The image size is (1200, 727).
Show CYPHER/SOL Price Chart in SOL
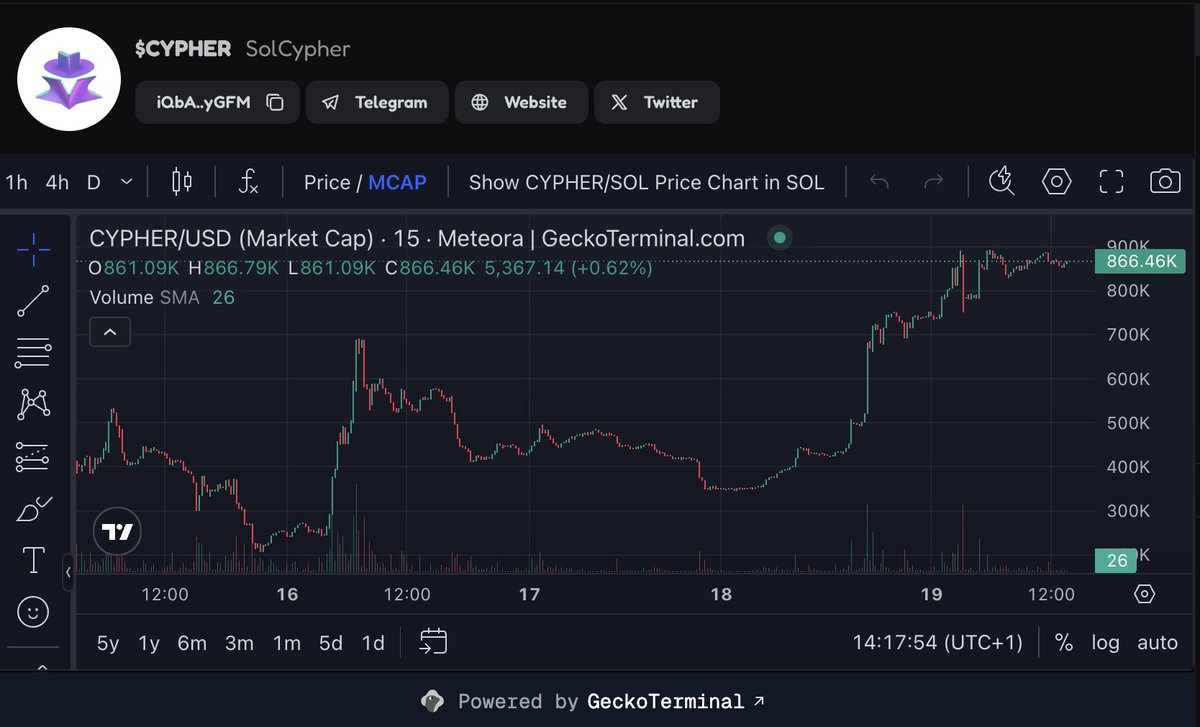click(646, 182)
